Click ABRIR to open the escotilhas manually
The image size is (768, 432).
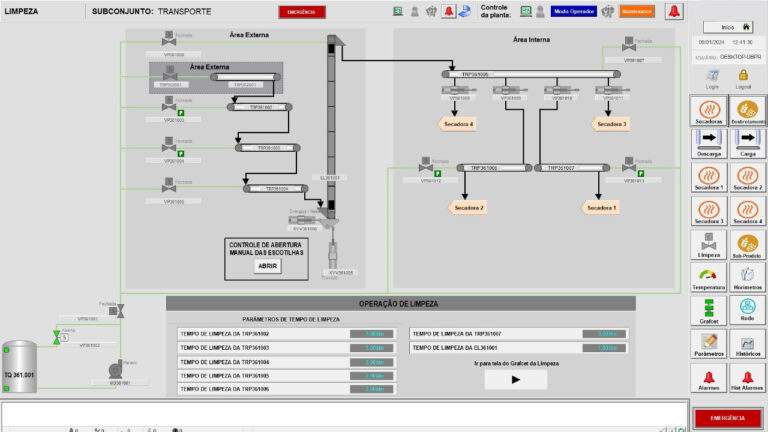click(267, 266)
